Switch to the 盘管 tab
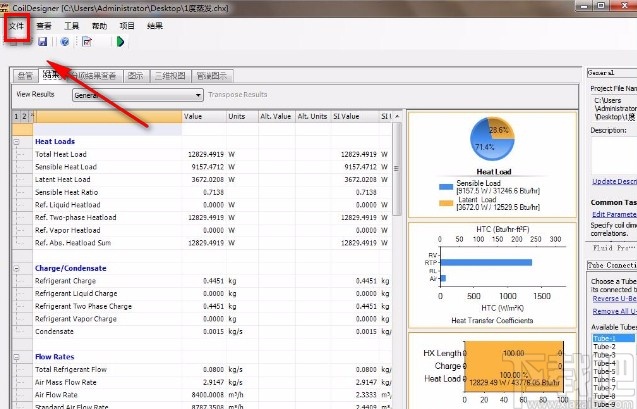The height and width of the screenshot is (409, 637). (25, 76)
